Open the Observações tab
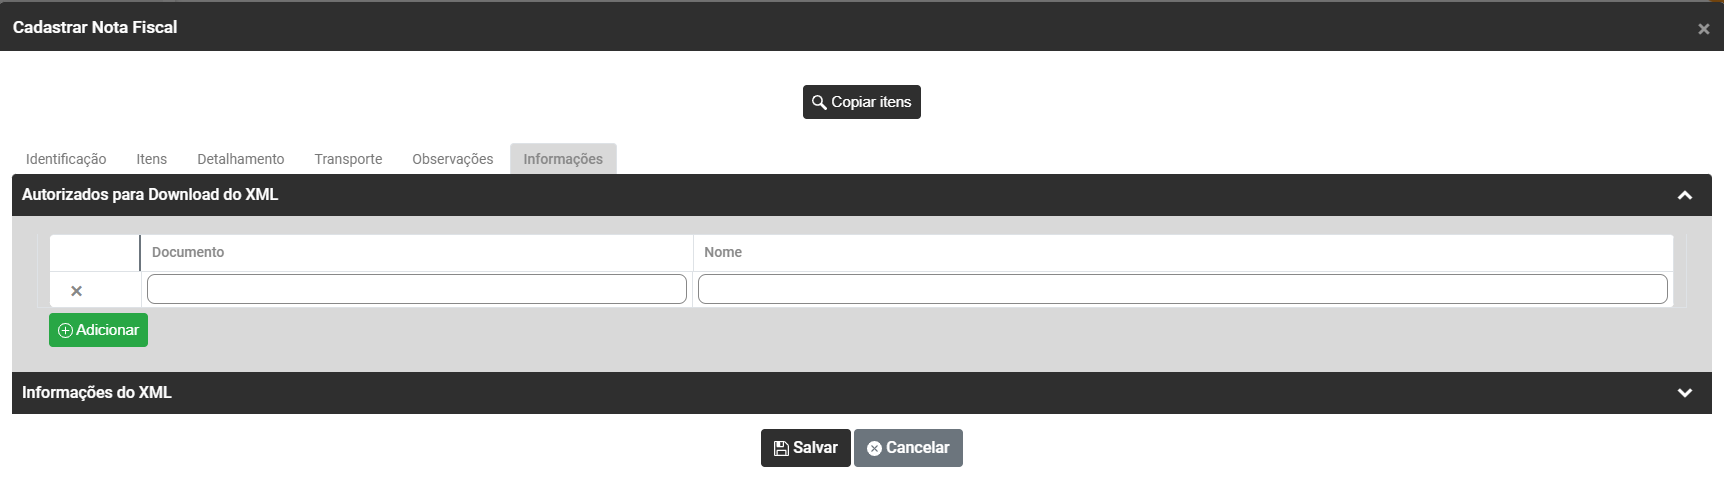1724x483 pixels. (x=452, y=159)
